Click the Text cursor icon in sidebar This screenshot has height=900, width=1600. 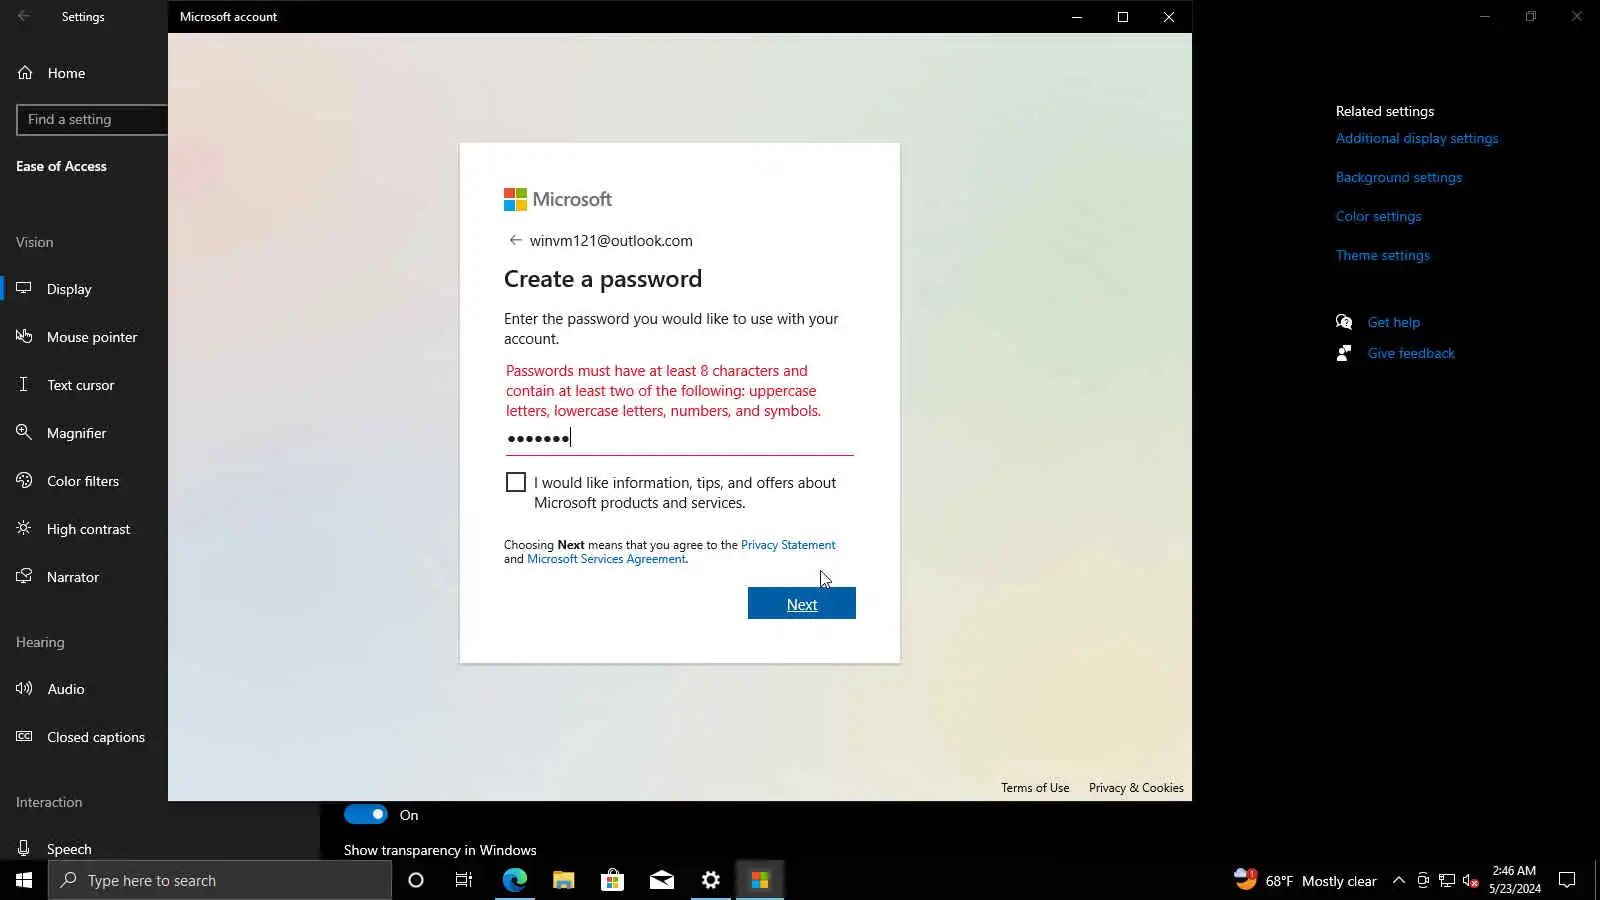click(24, 384)
